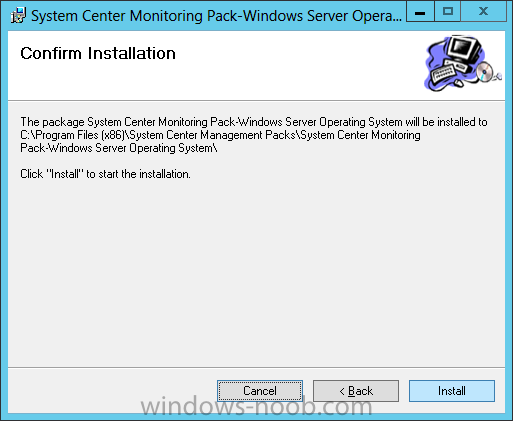513x421 pixels.
Task: Click the computer clipart graphic in the header
Action: pyautogui.click(x=463, y=63)
